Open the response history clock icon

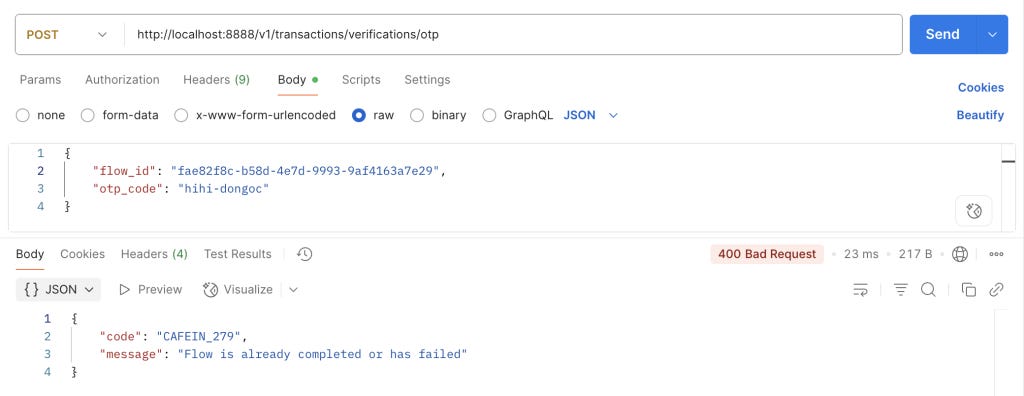click(x=304, y=254)
